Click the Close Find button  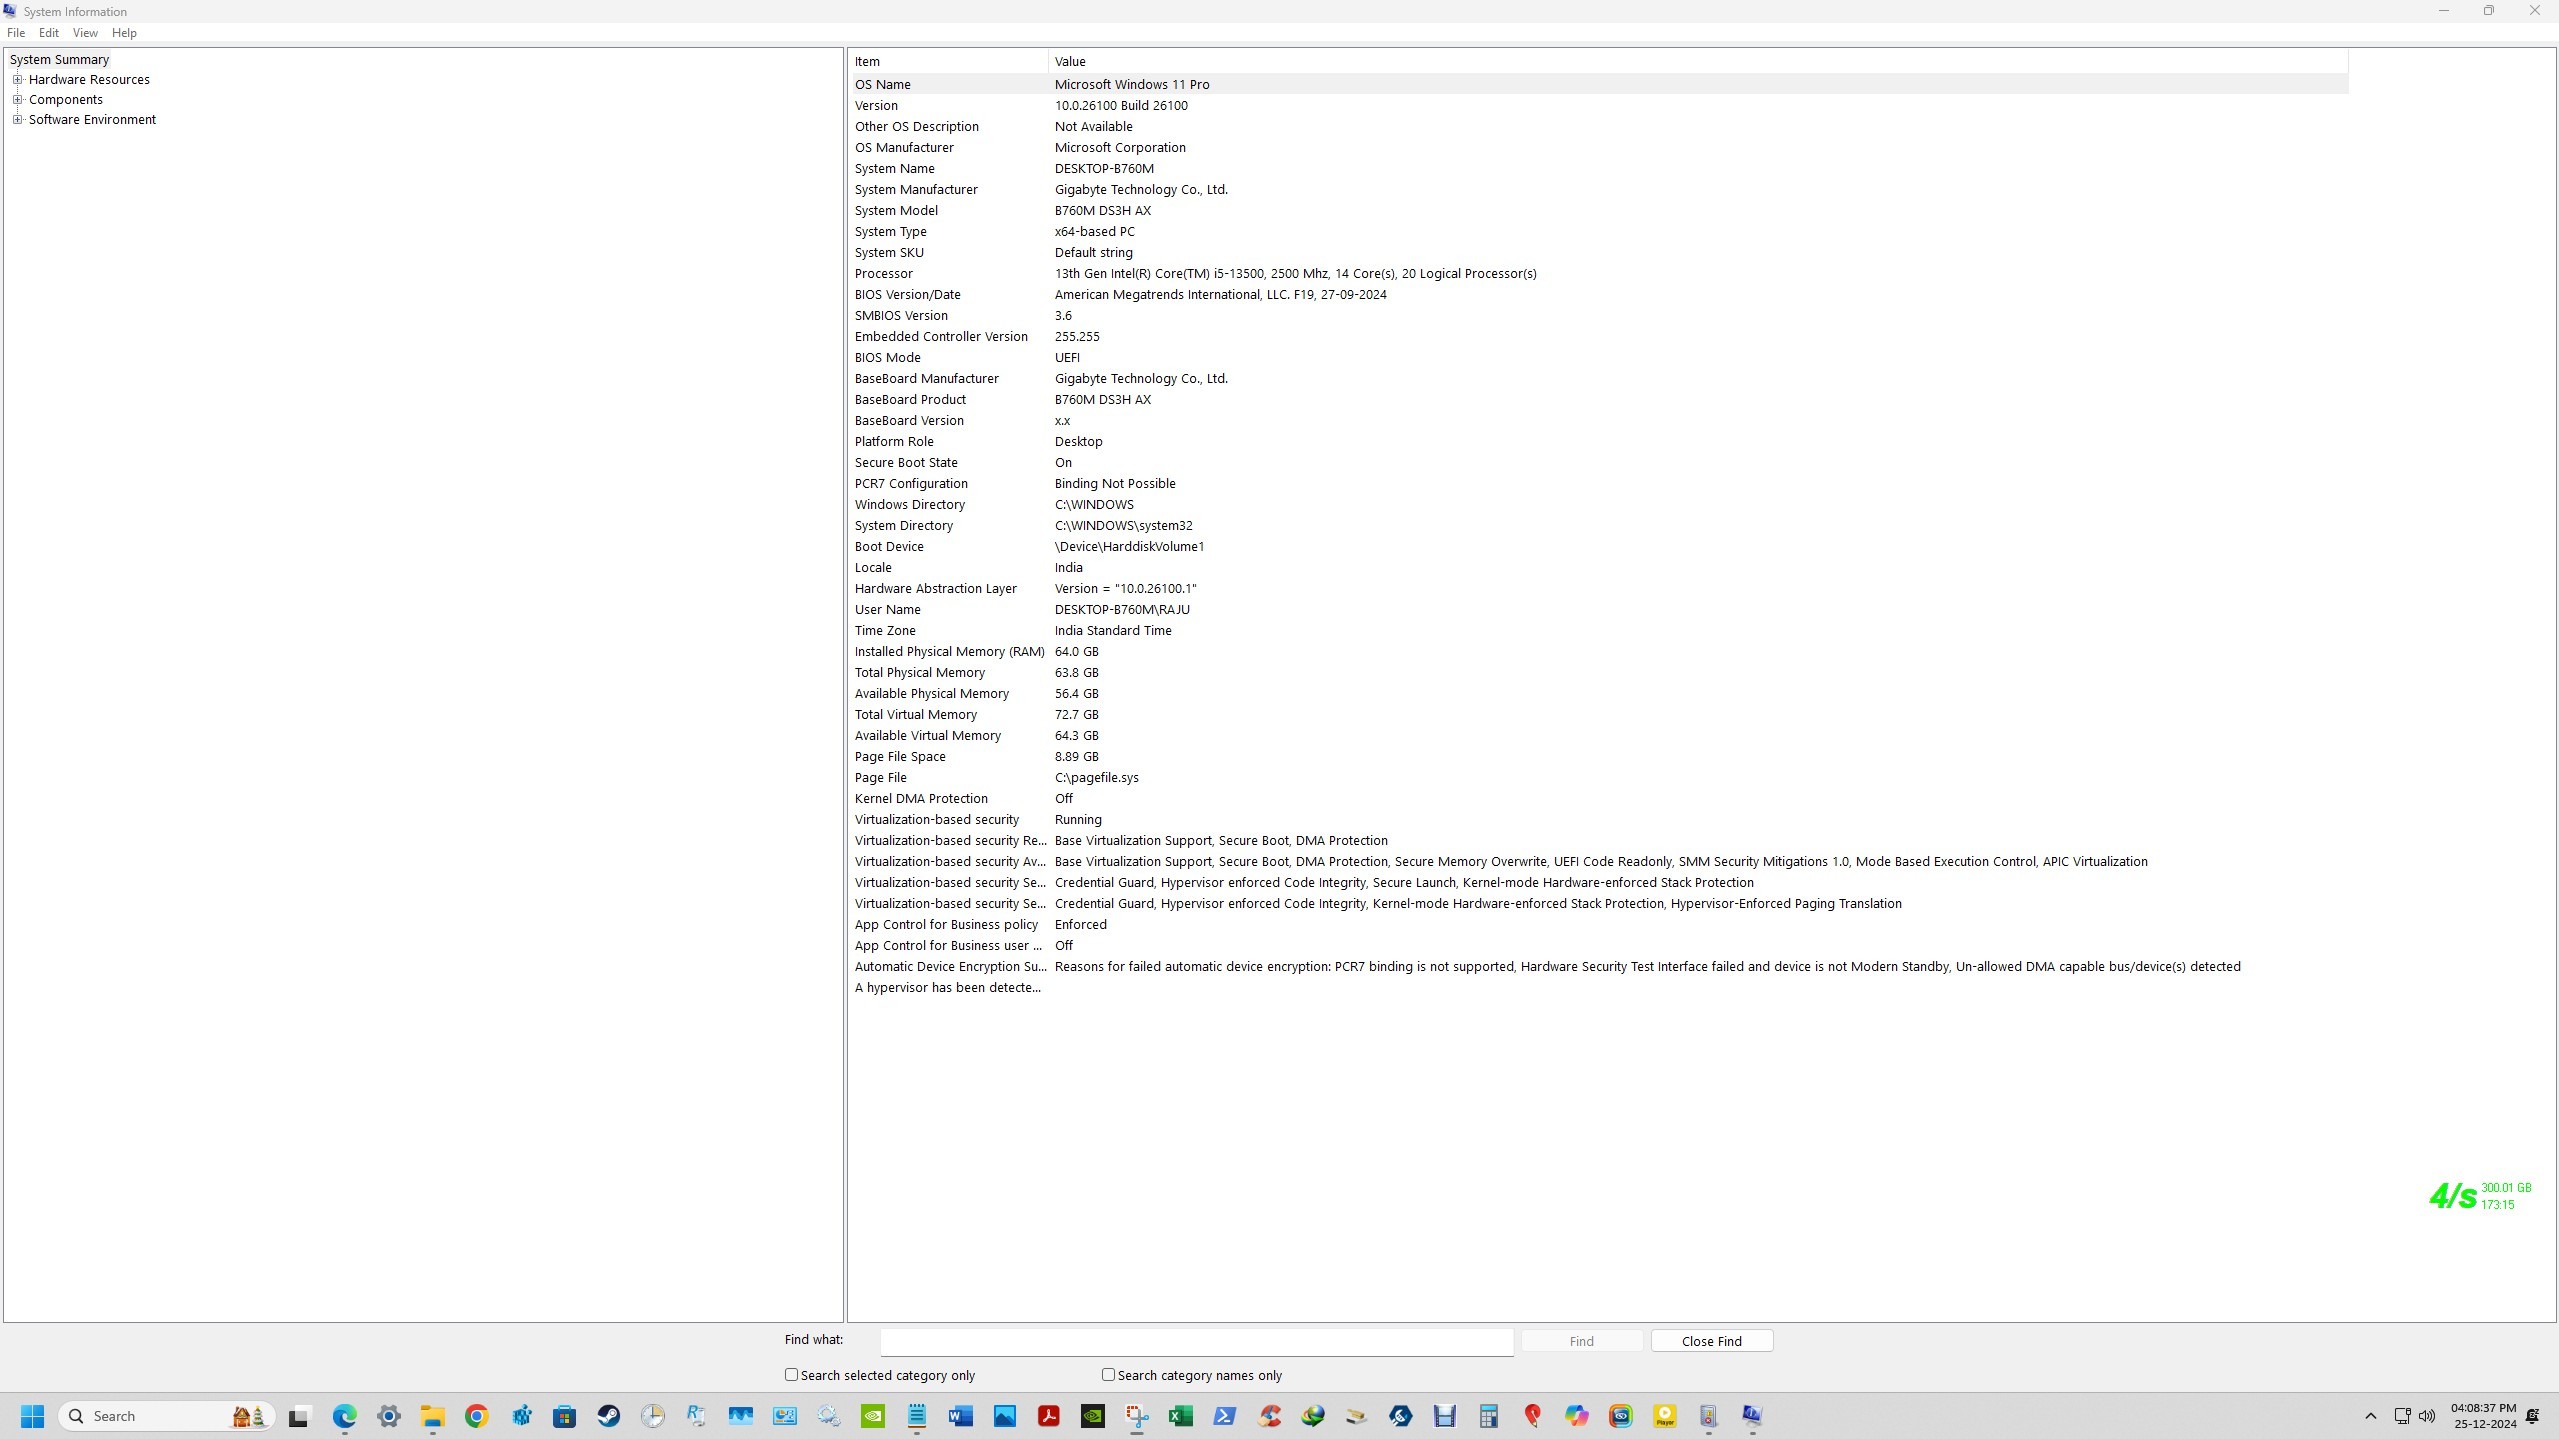[1712, 1341]
